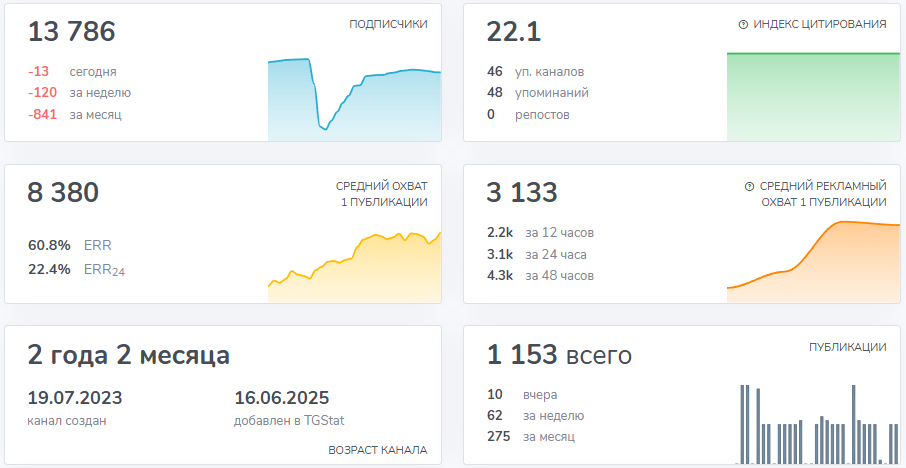906x468 pixels.
Task: Click the 13 786 subscribers total
Action: coord(72,32)
